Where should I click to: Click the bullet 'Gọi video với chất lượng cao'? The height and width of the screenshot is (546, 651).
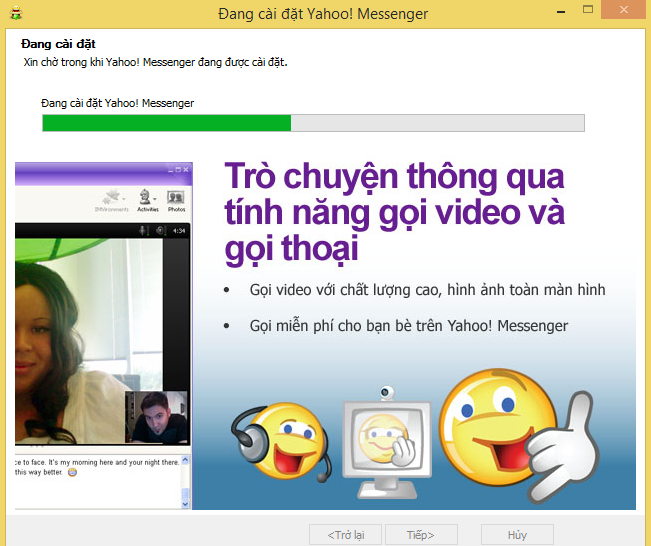pyautogui.click(x=427, y=290)
